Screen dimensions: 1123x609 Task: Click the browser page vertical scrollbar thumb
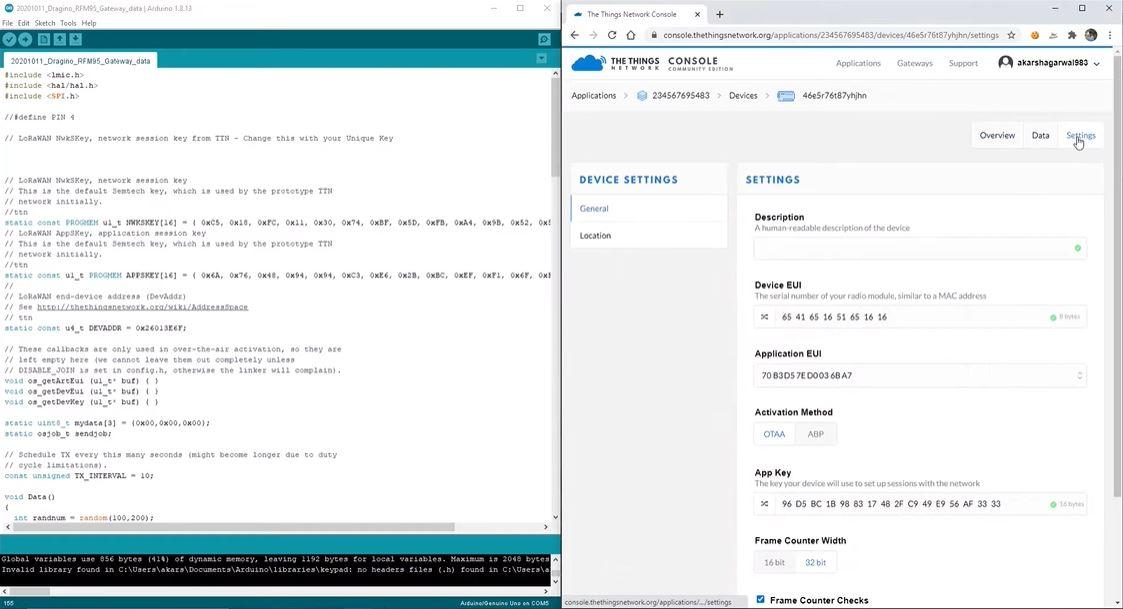pos(1117,276)
